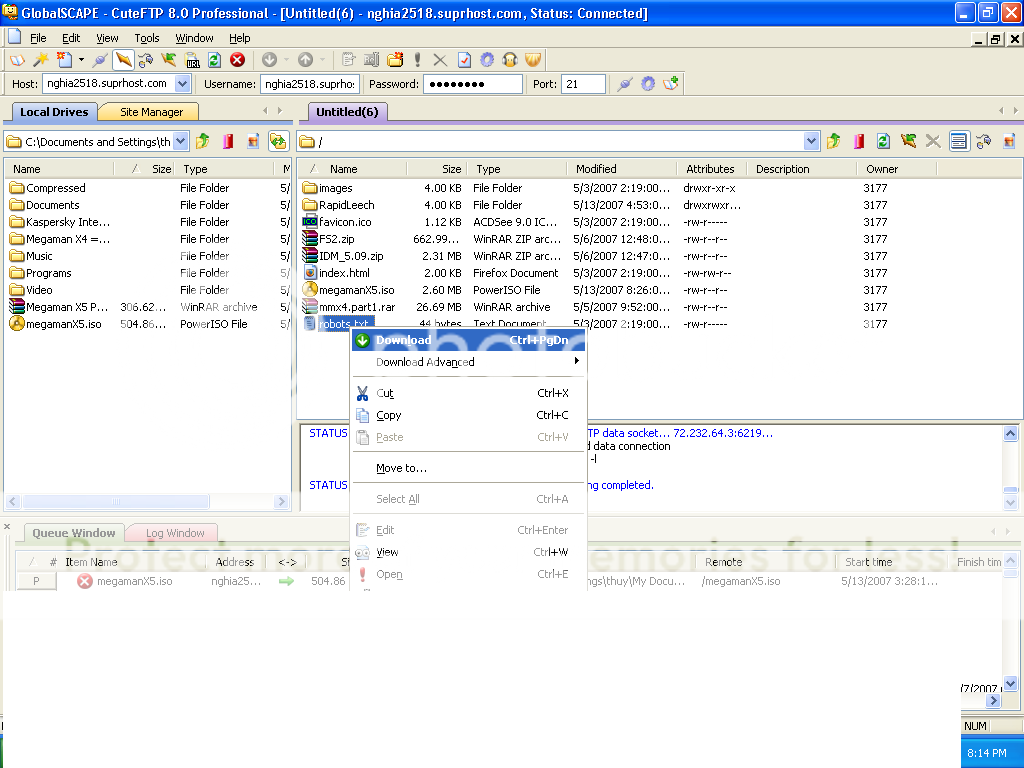This screenshot has height=768, width=1024.
Task: Expand the local path dropdown
Action: coord(180,142)
